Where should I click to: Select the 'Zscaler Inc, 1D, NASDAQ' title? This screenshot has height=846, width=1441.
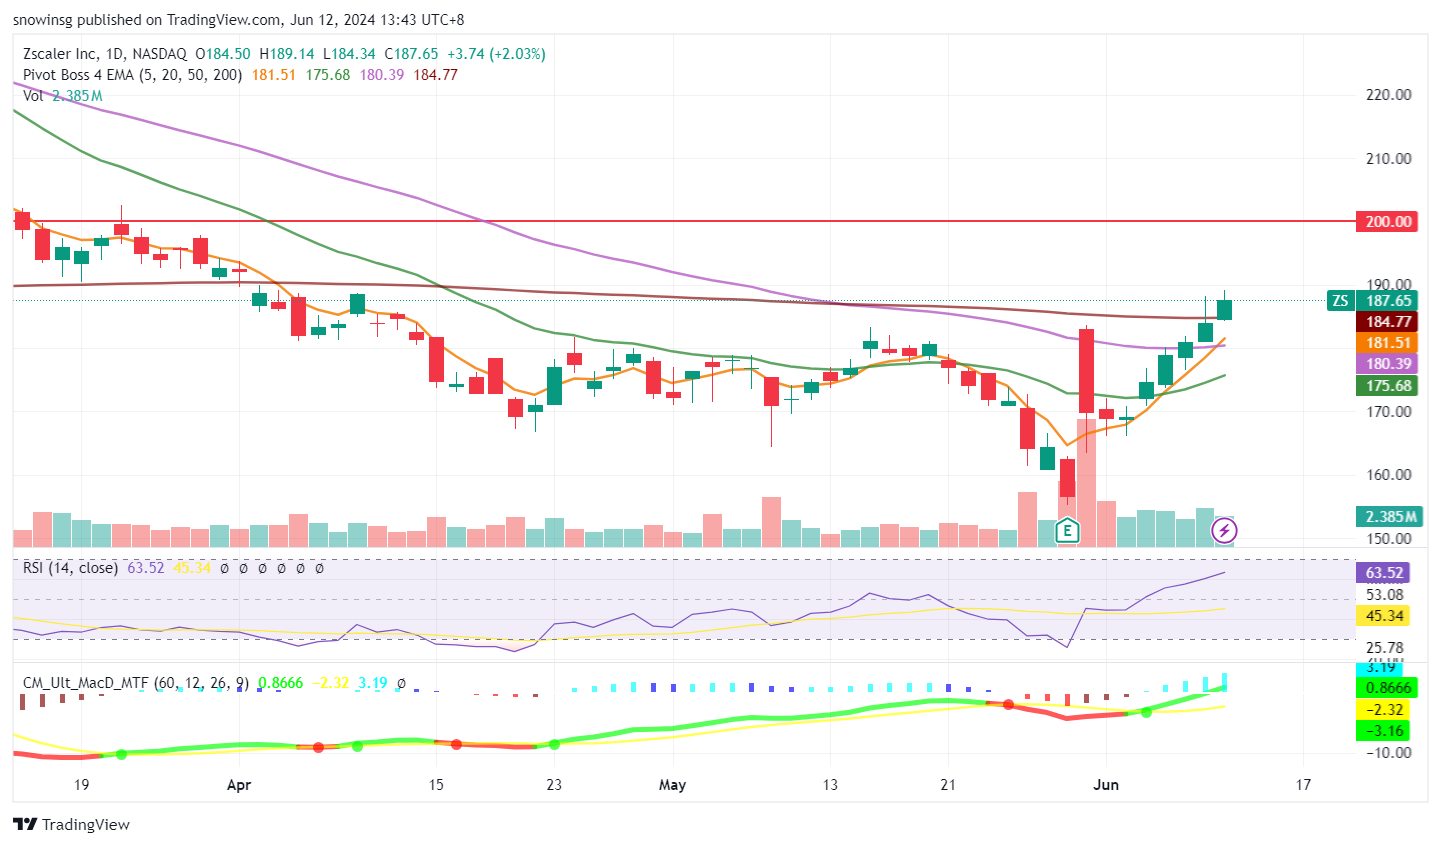pyautogui.click(x=105, y=54)
